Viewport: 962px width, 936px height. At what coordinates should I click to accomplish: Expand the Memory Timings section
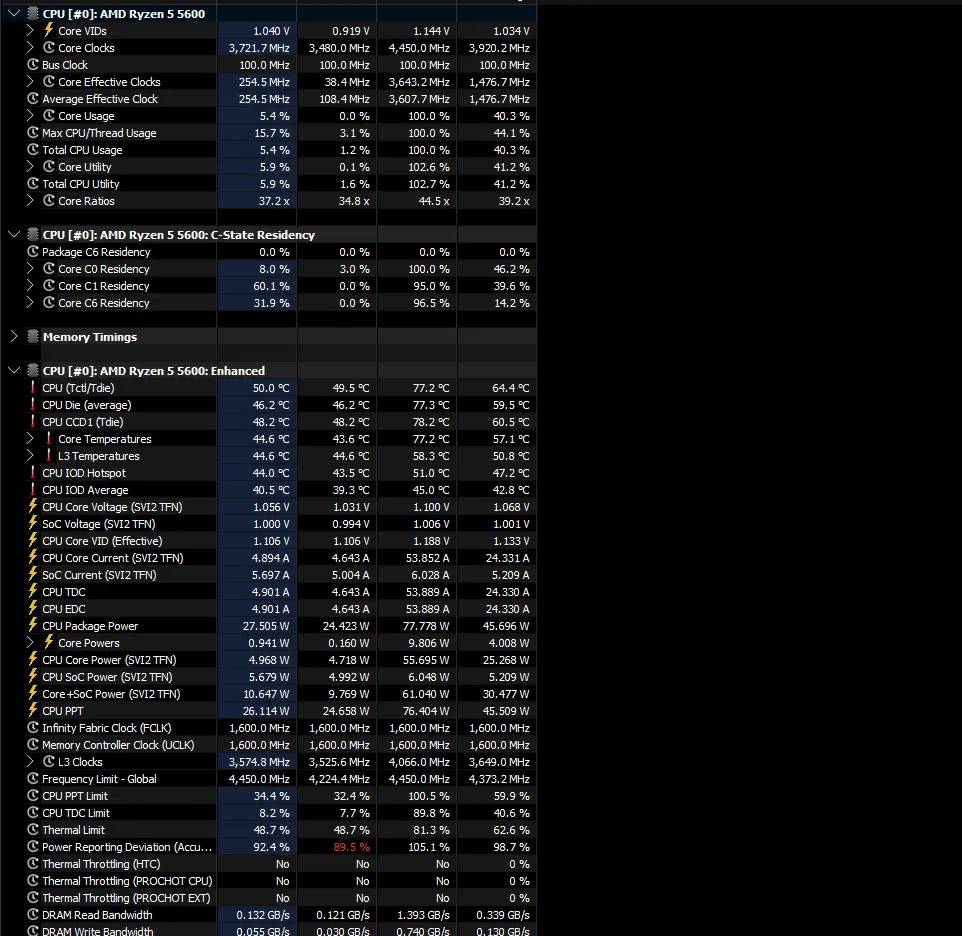14,336
